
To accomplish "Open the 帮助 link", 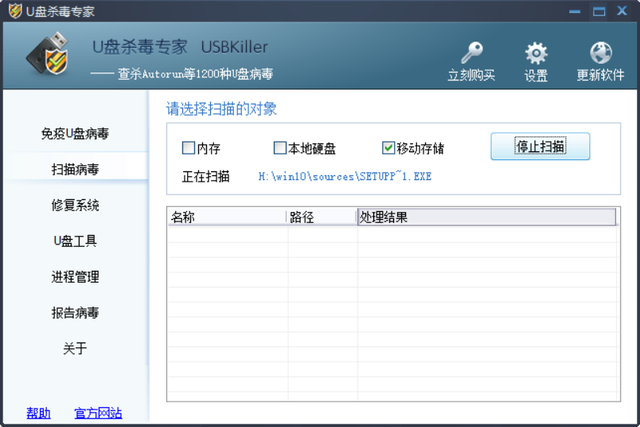I will pyautogui.click(x=38, y=413).
